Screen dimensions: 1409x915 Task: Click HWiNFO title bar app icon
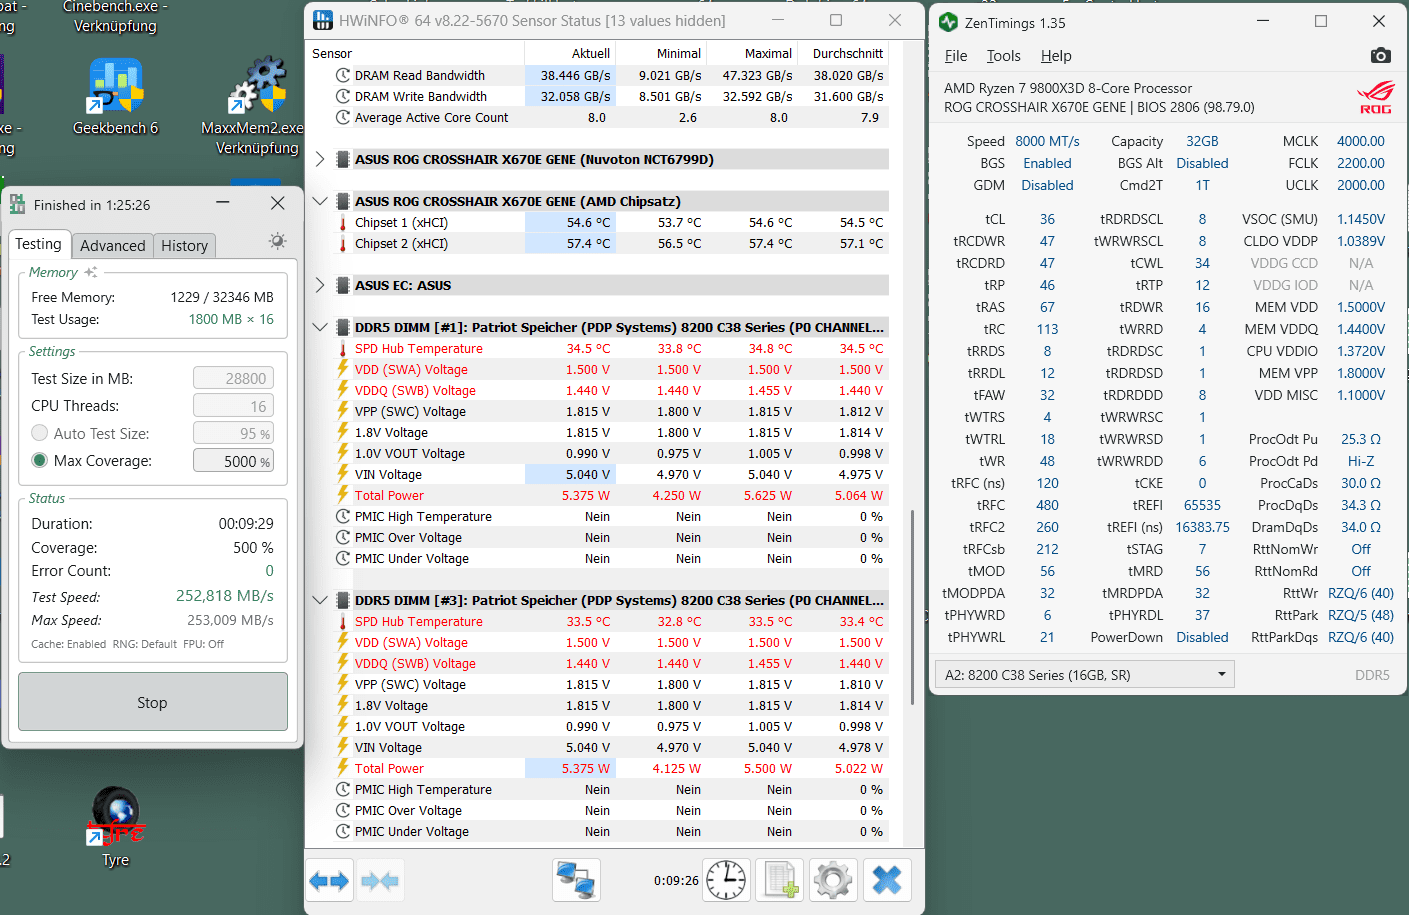coord(323,20)
